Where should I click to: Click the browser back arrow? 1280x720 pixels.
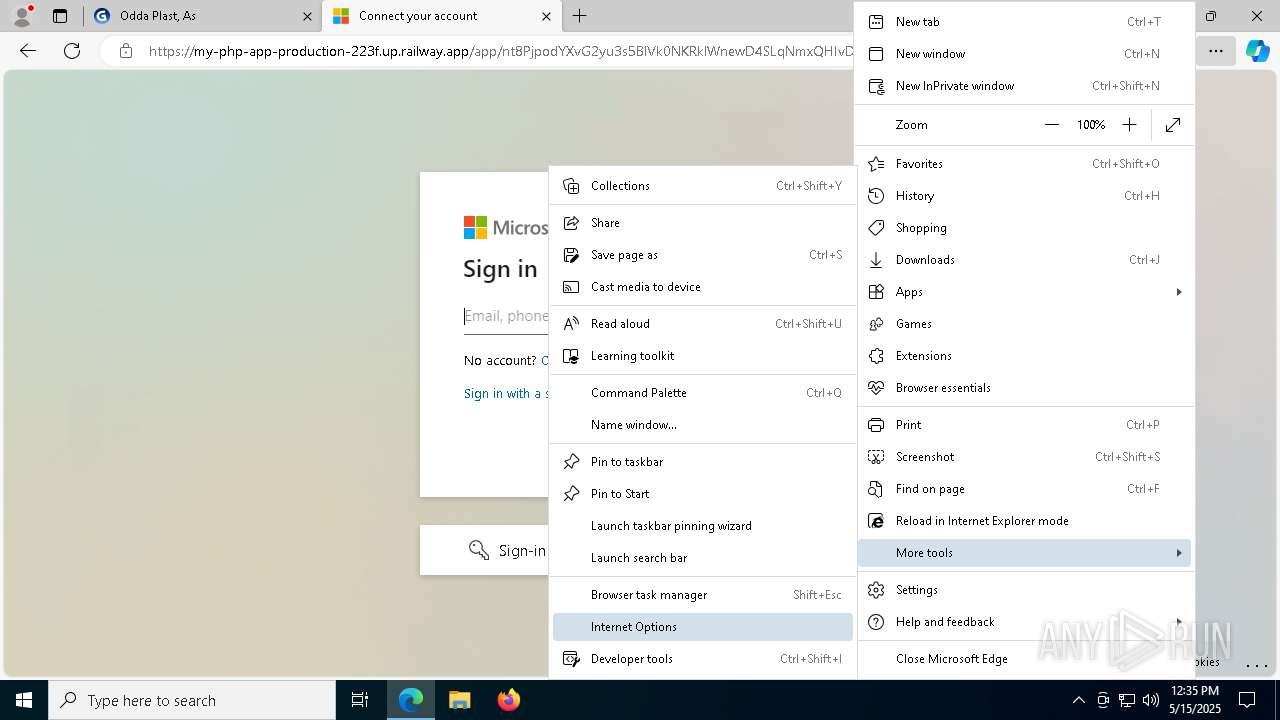[28, 51]
